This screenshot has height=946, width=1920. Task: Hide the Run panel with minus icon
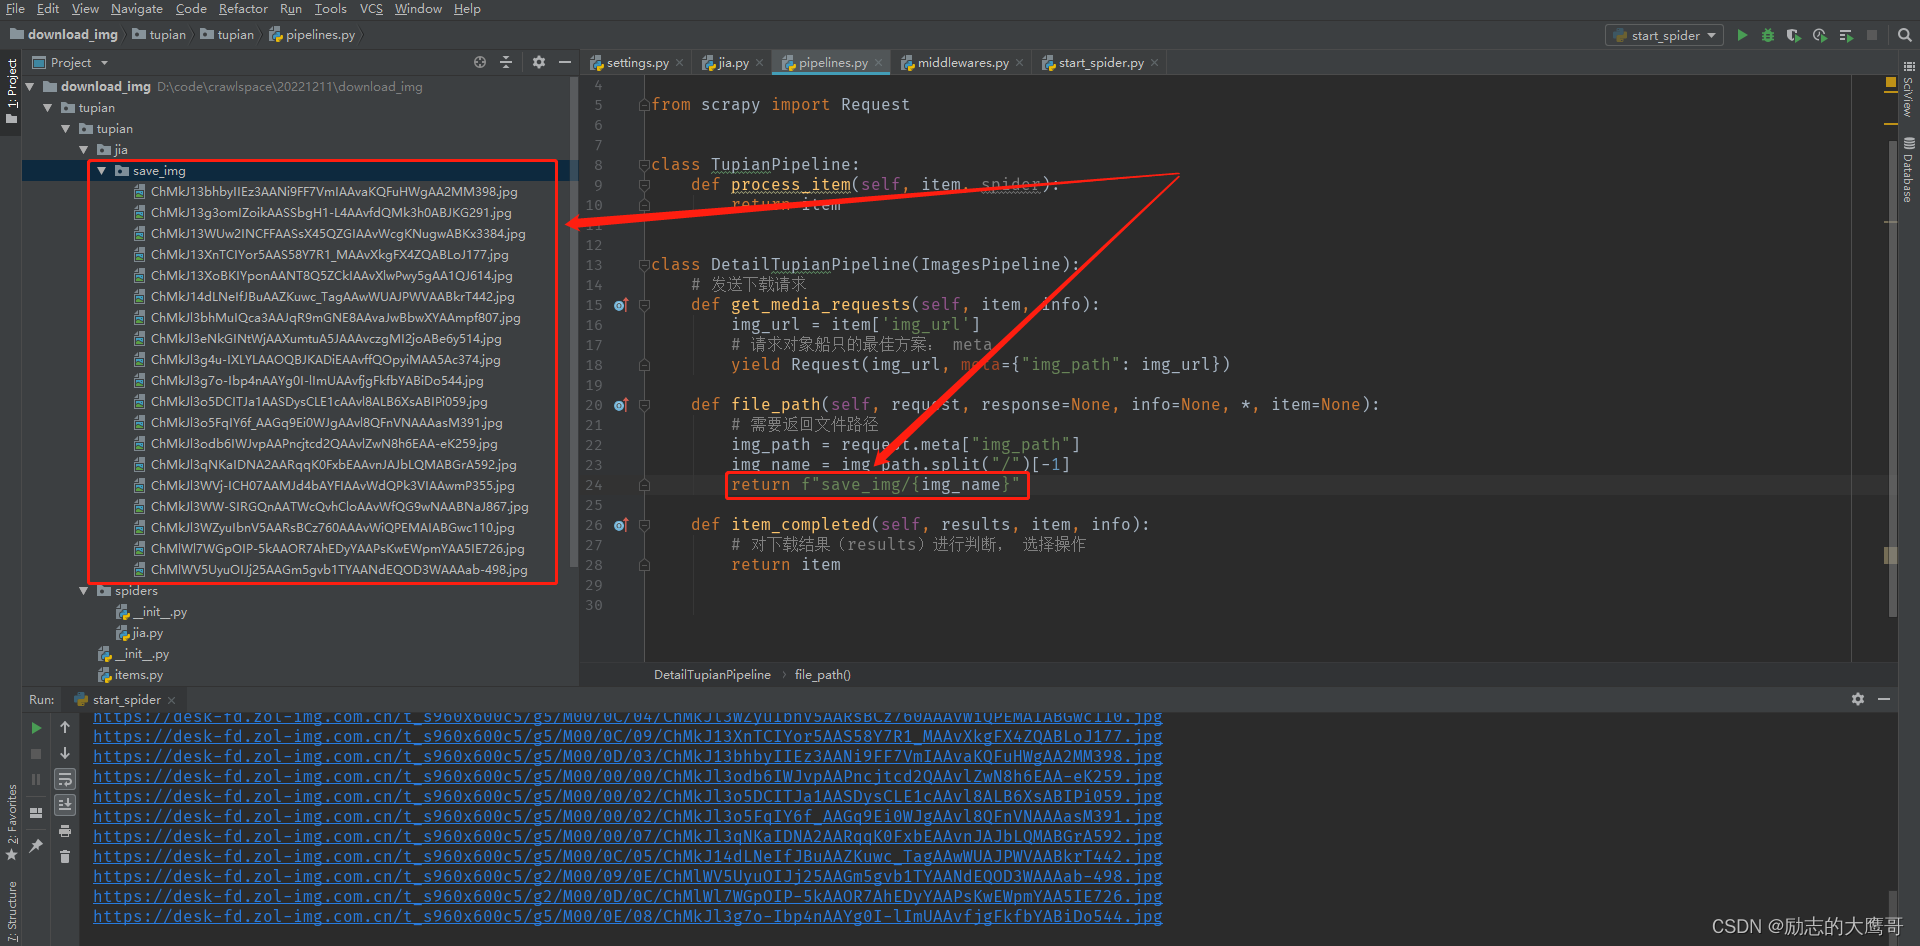point(1884,699)
